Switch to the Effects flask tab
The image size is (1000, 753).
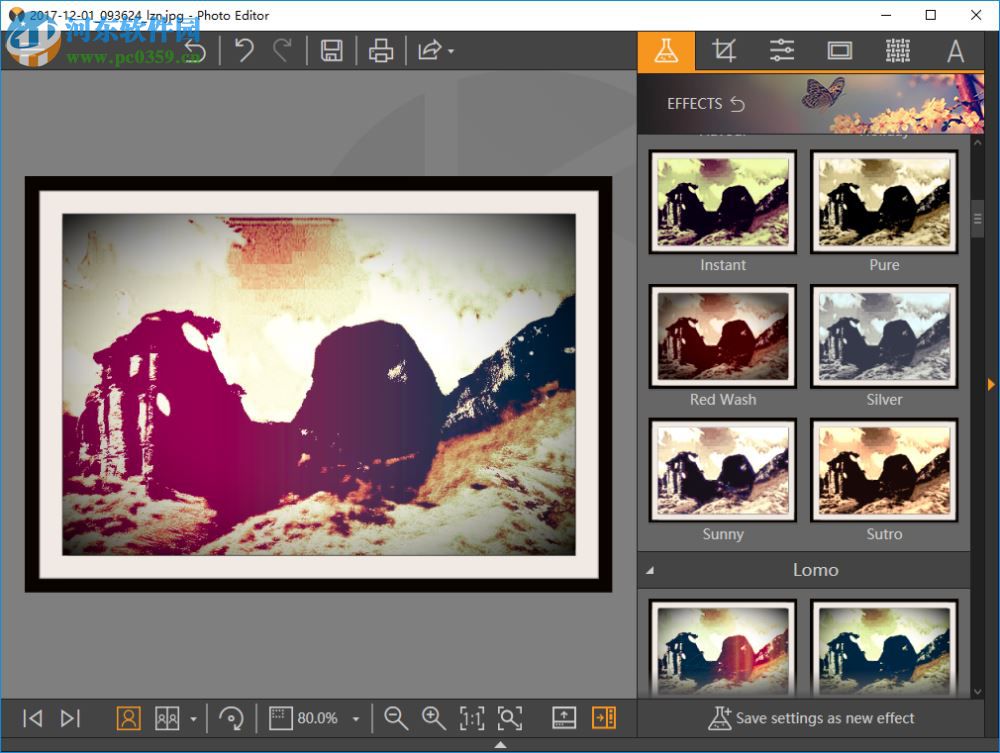[668, 51]
